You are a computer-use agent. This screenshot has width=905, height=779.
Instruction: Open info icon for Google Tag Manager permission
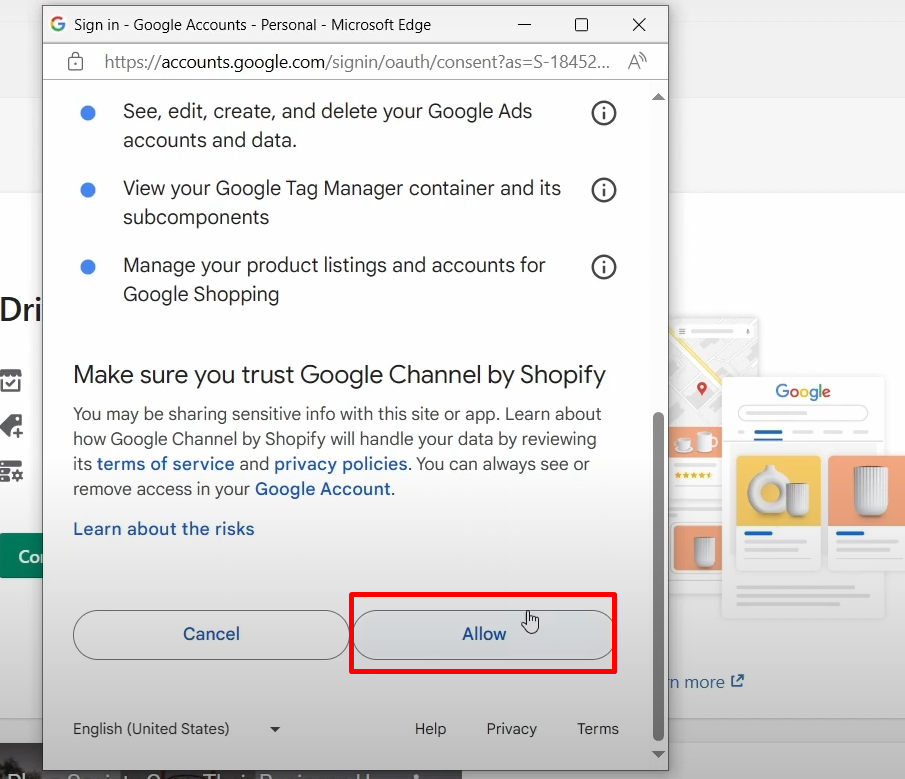(603, 190)
